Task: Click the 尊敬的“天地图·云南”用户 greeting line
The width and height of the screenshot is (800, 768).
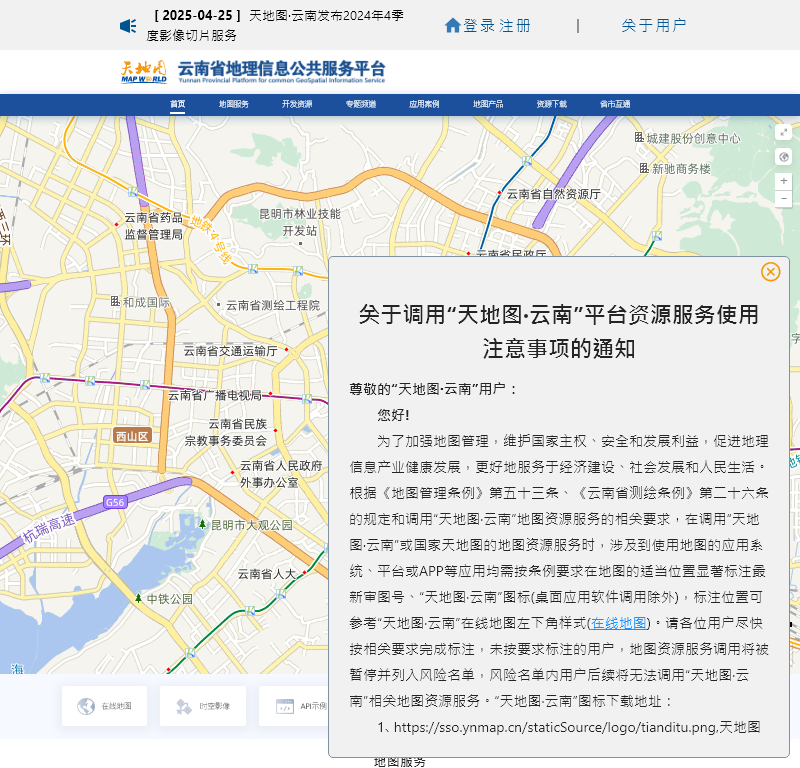Action: [x=433, y=389]
